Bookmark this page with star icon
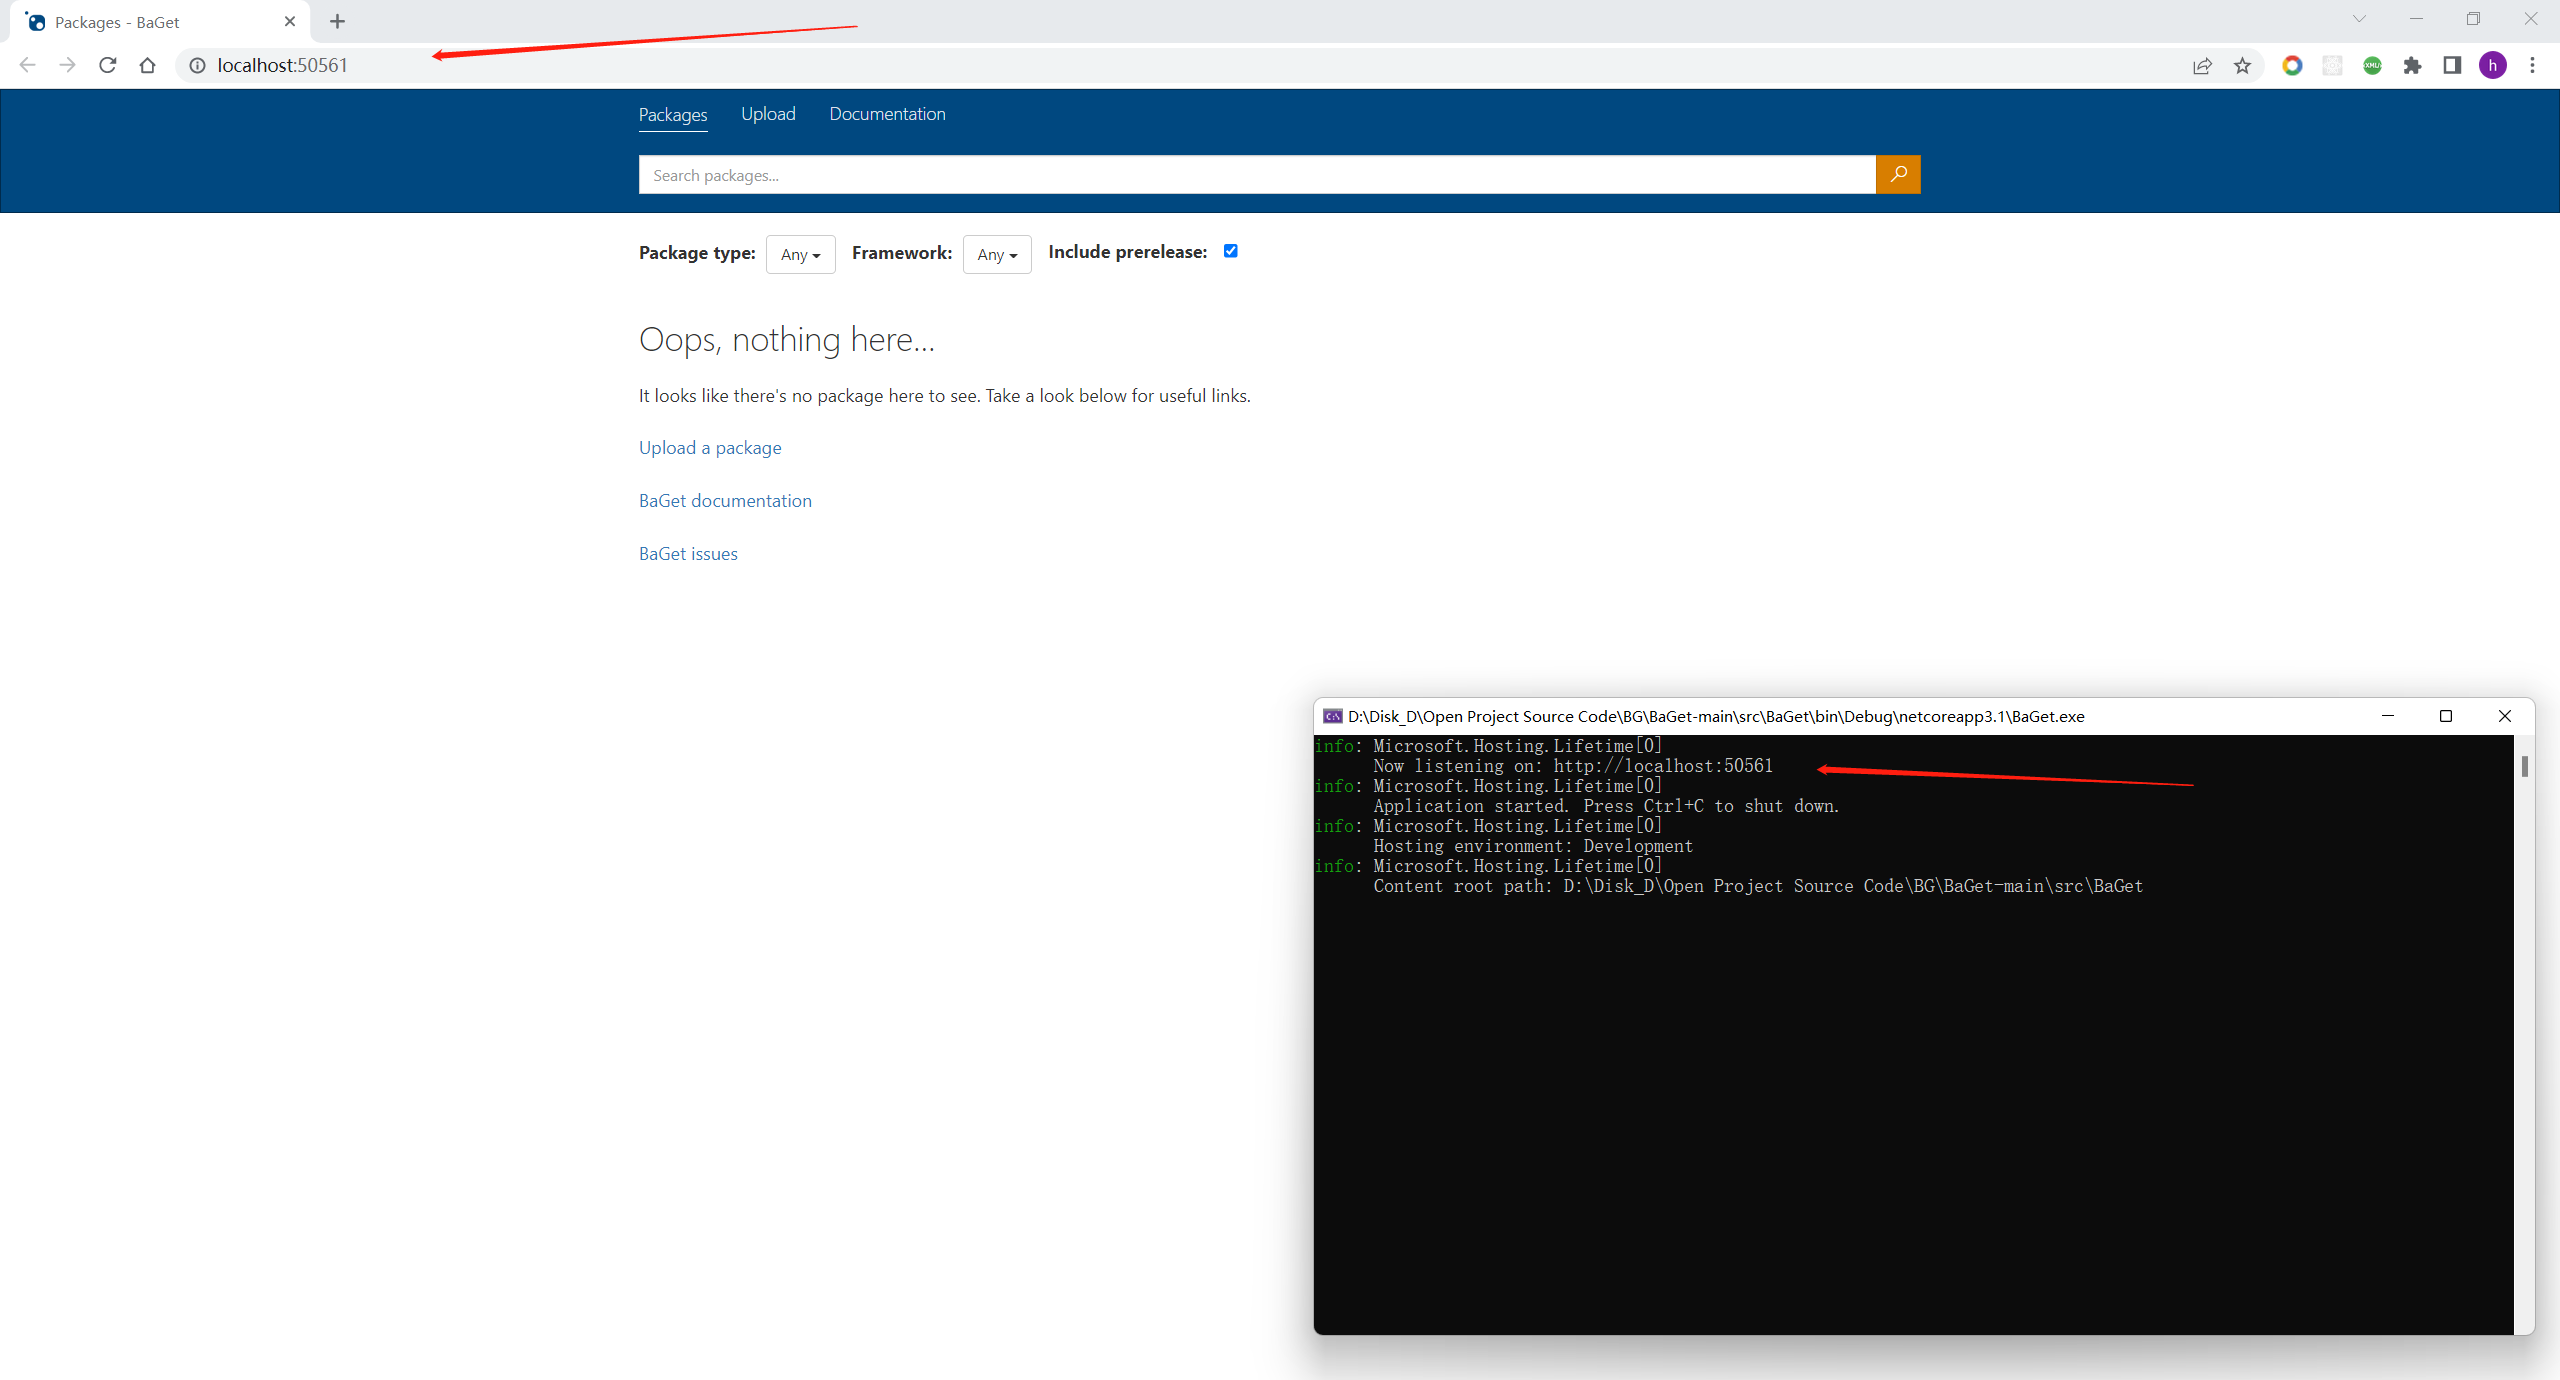Screen dimensions: 2560x1380 (2243, 65)
